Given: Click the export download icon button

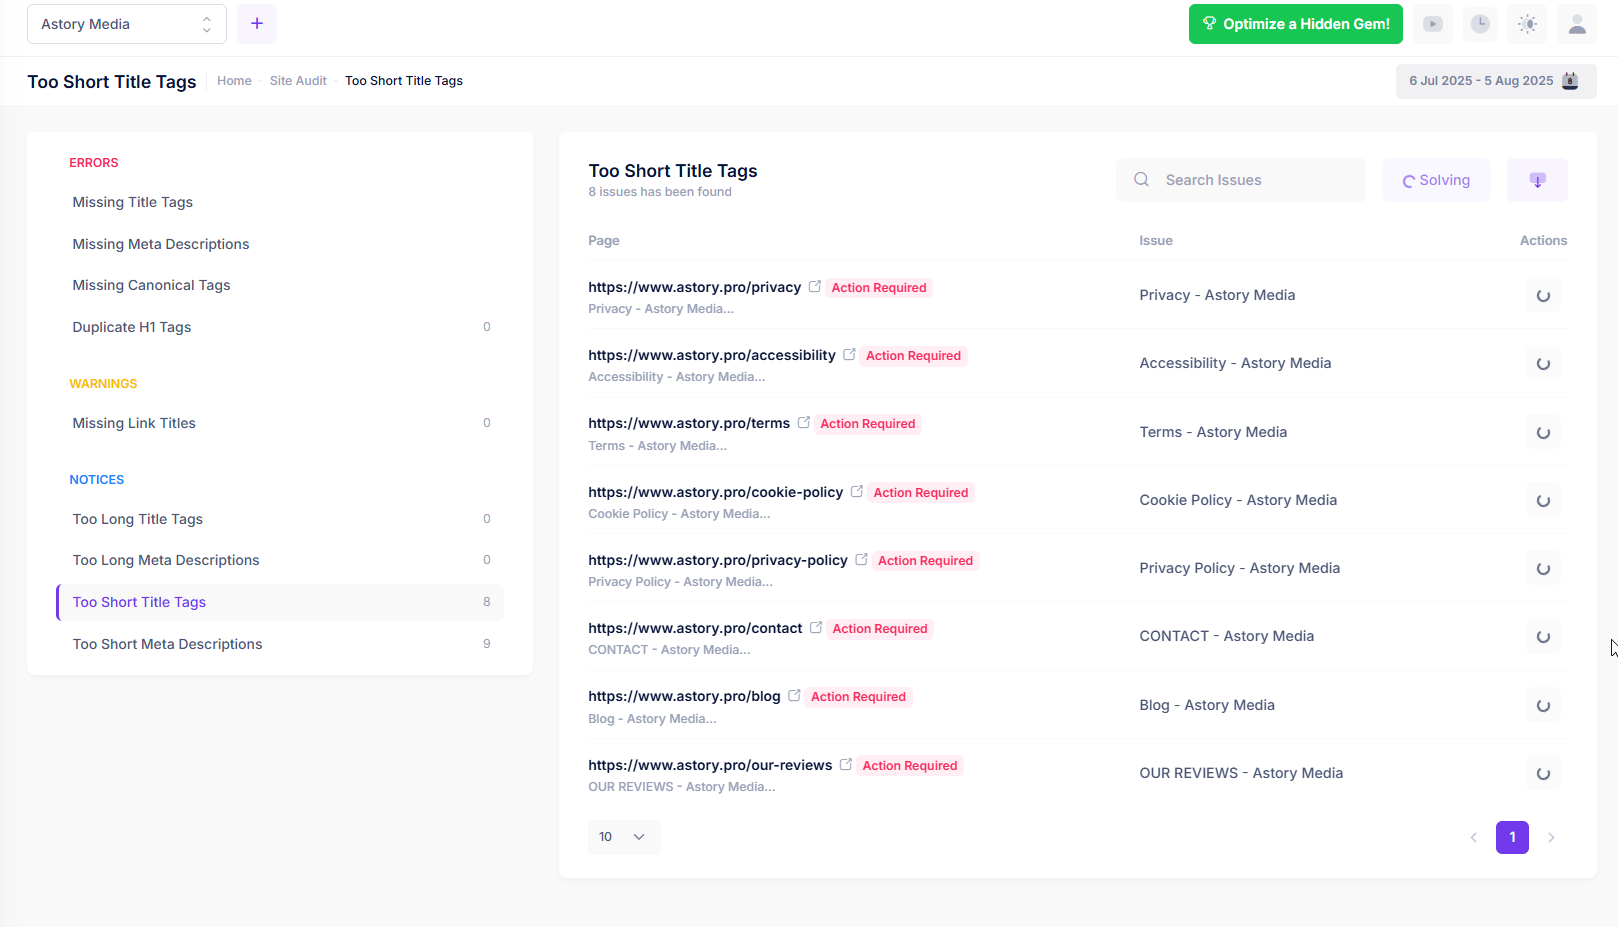Looking at the screenshot, I should (x=1537, y=180).
